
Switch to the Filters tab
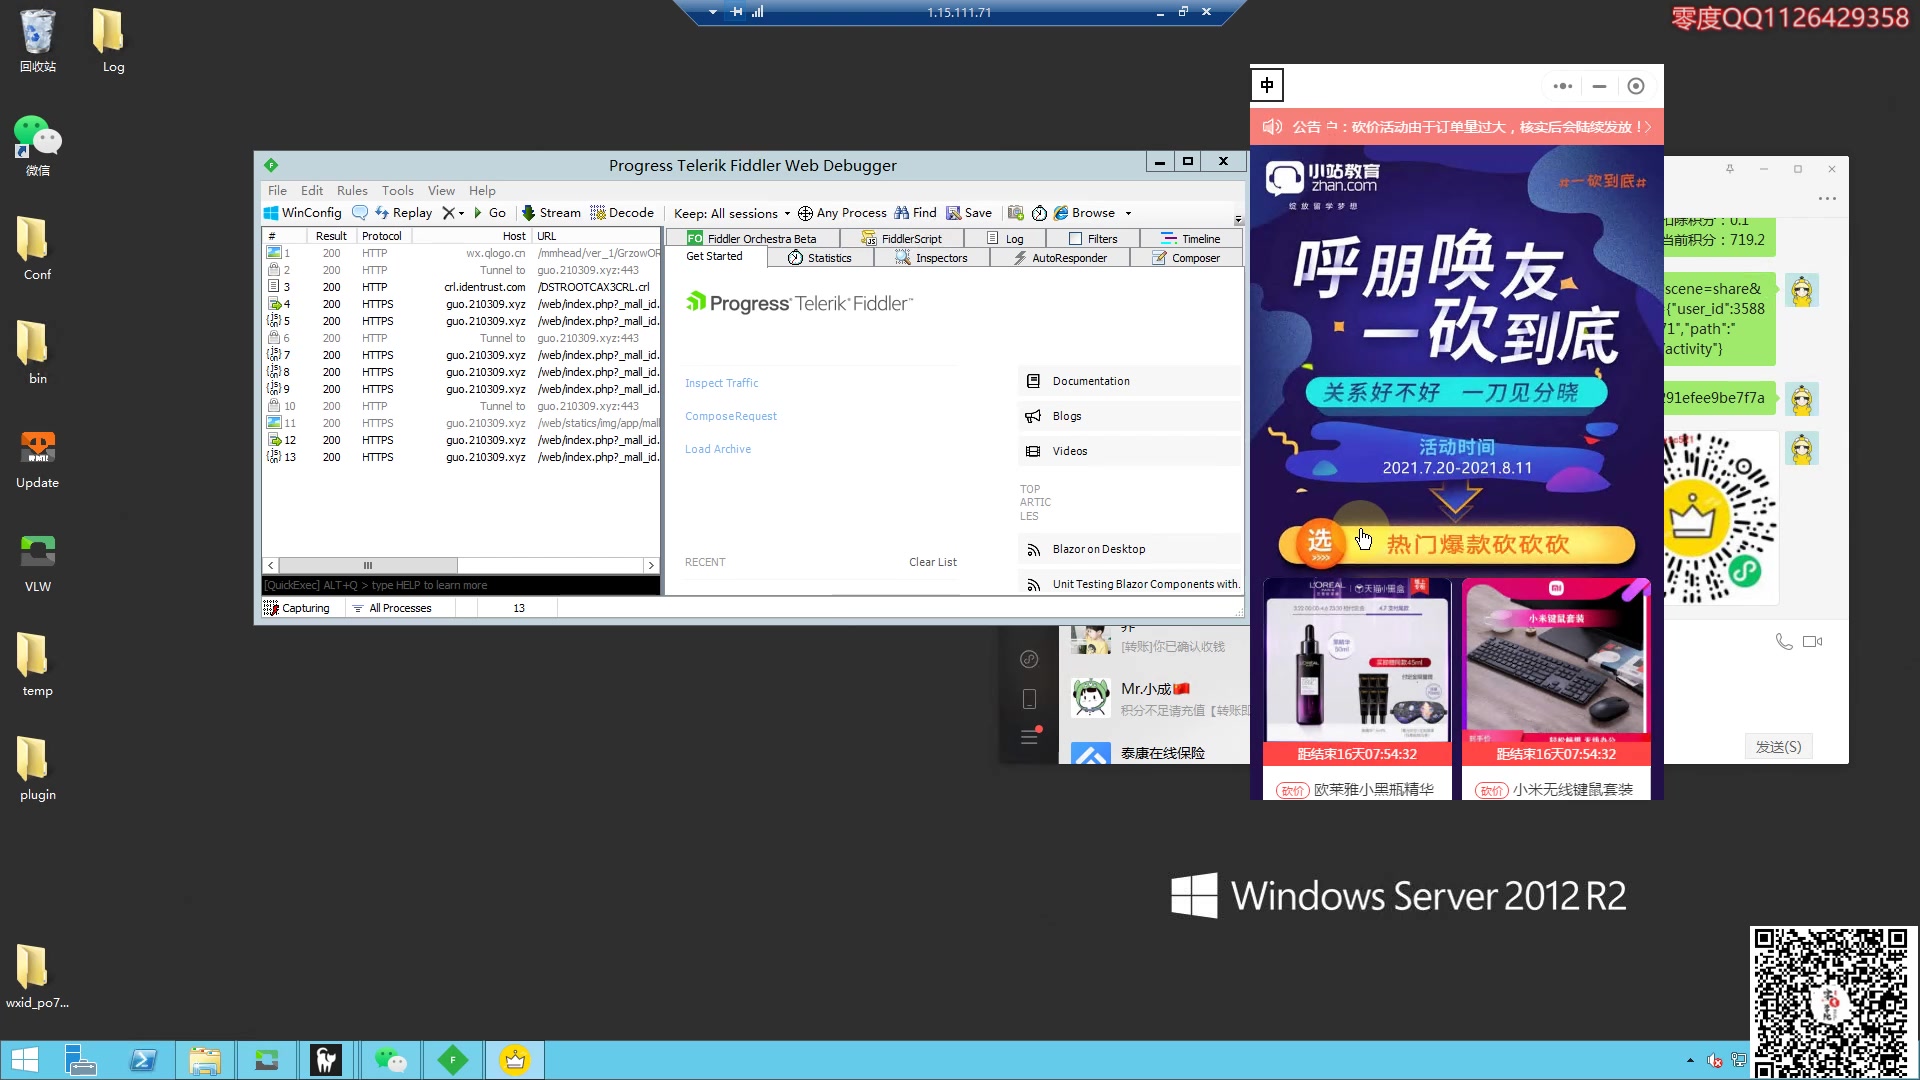(1093, 238)
